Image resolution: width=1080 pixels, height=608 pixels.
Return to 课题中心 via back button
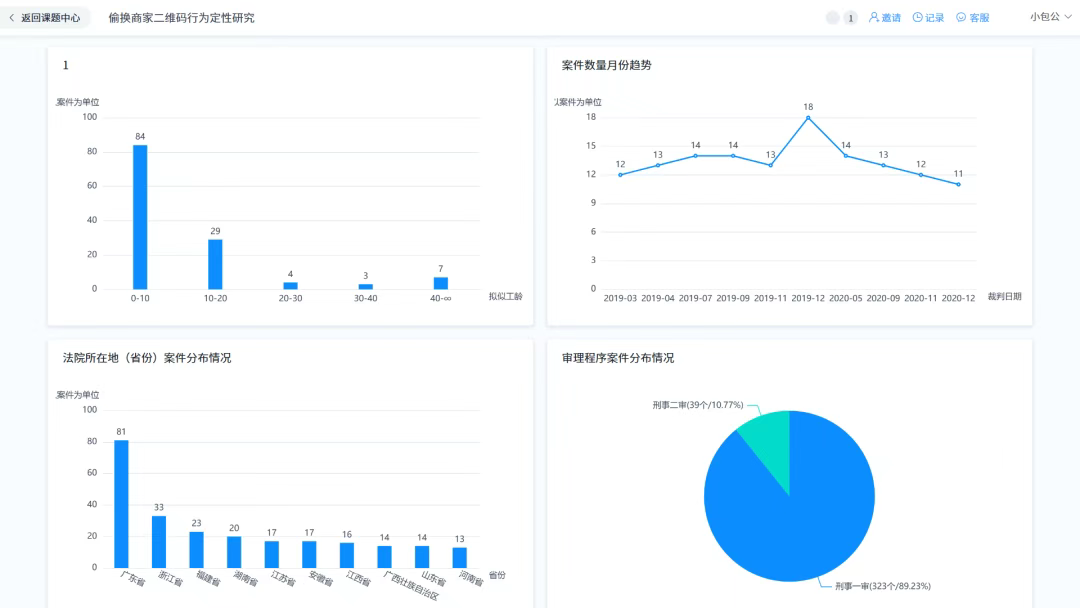(50, 18)
